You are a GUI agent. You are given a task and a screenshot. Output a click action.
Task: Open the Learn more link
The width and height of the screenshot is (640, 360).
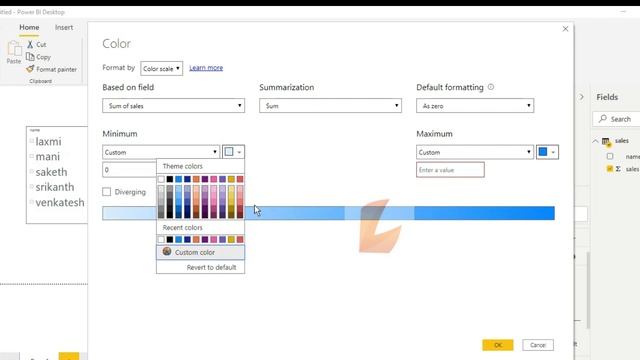tap(206, 68)
